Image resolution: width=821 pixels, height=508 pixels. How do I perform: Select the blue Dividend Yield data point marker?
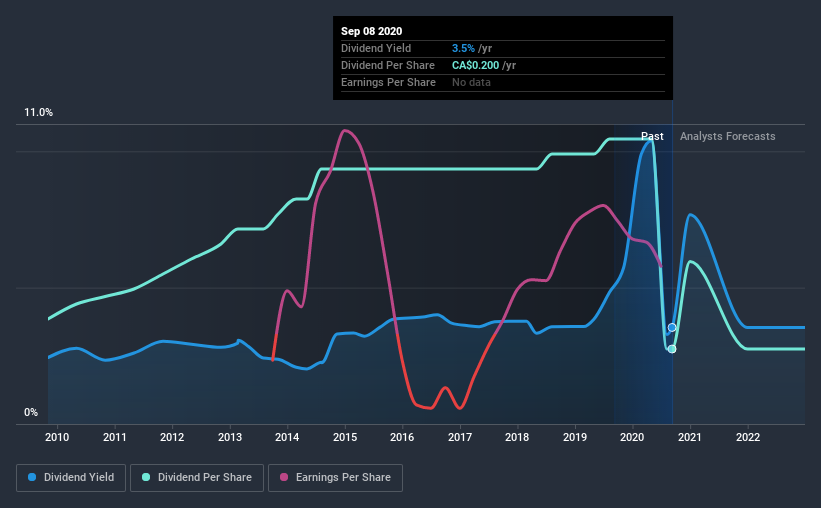tap(672, 327)
